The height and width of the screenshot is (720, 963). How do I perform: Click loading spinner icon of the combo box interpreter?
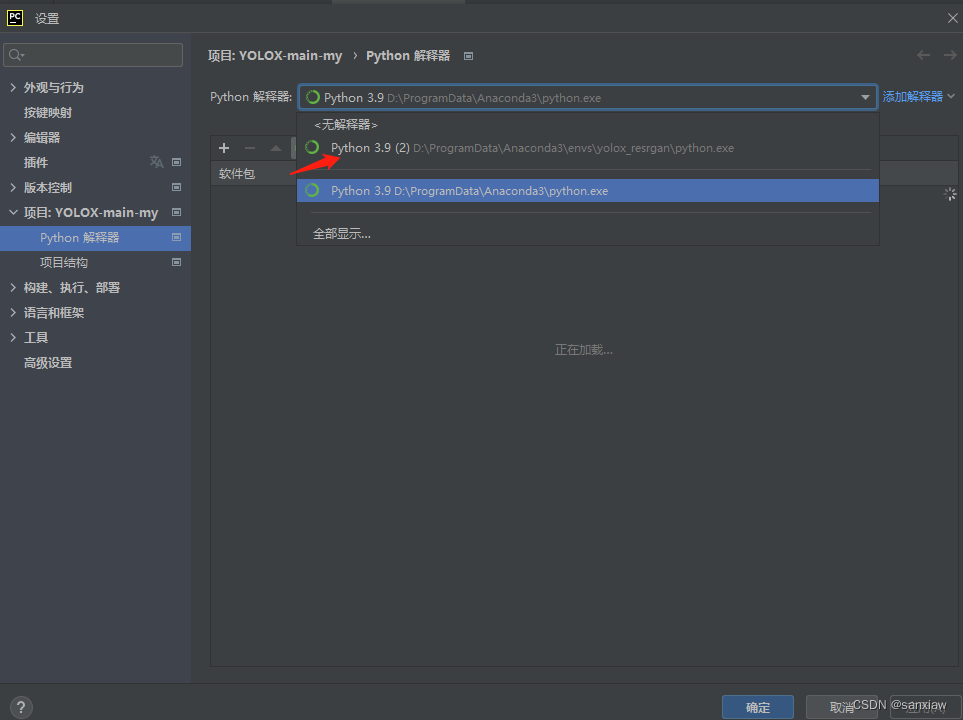point(313,97)
